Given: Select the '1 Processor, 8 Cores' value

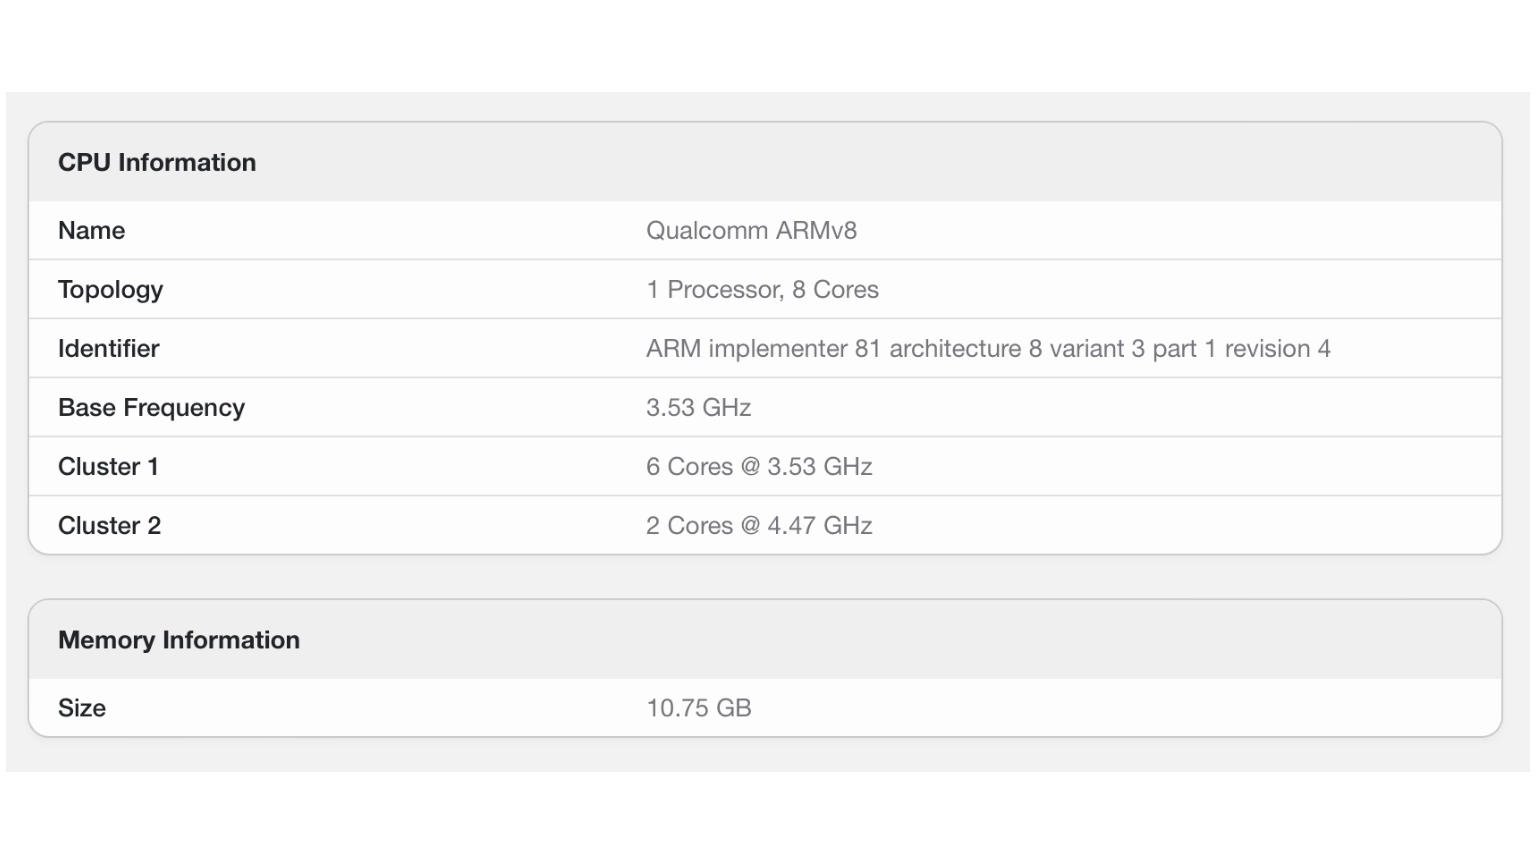Looking at the screenshot, I should pyautogui.click(x=762, y=290).
